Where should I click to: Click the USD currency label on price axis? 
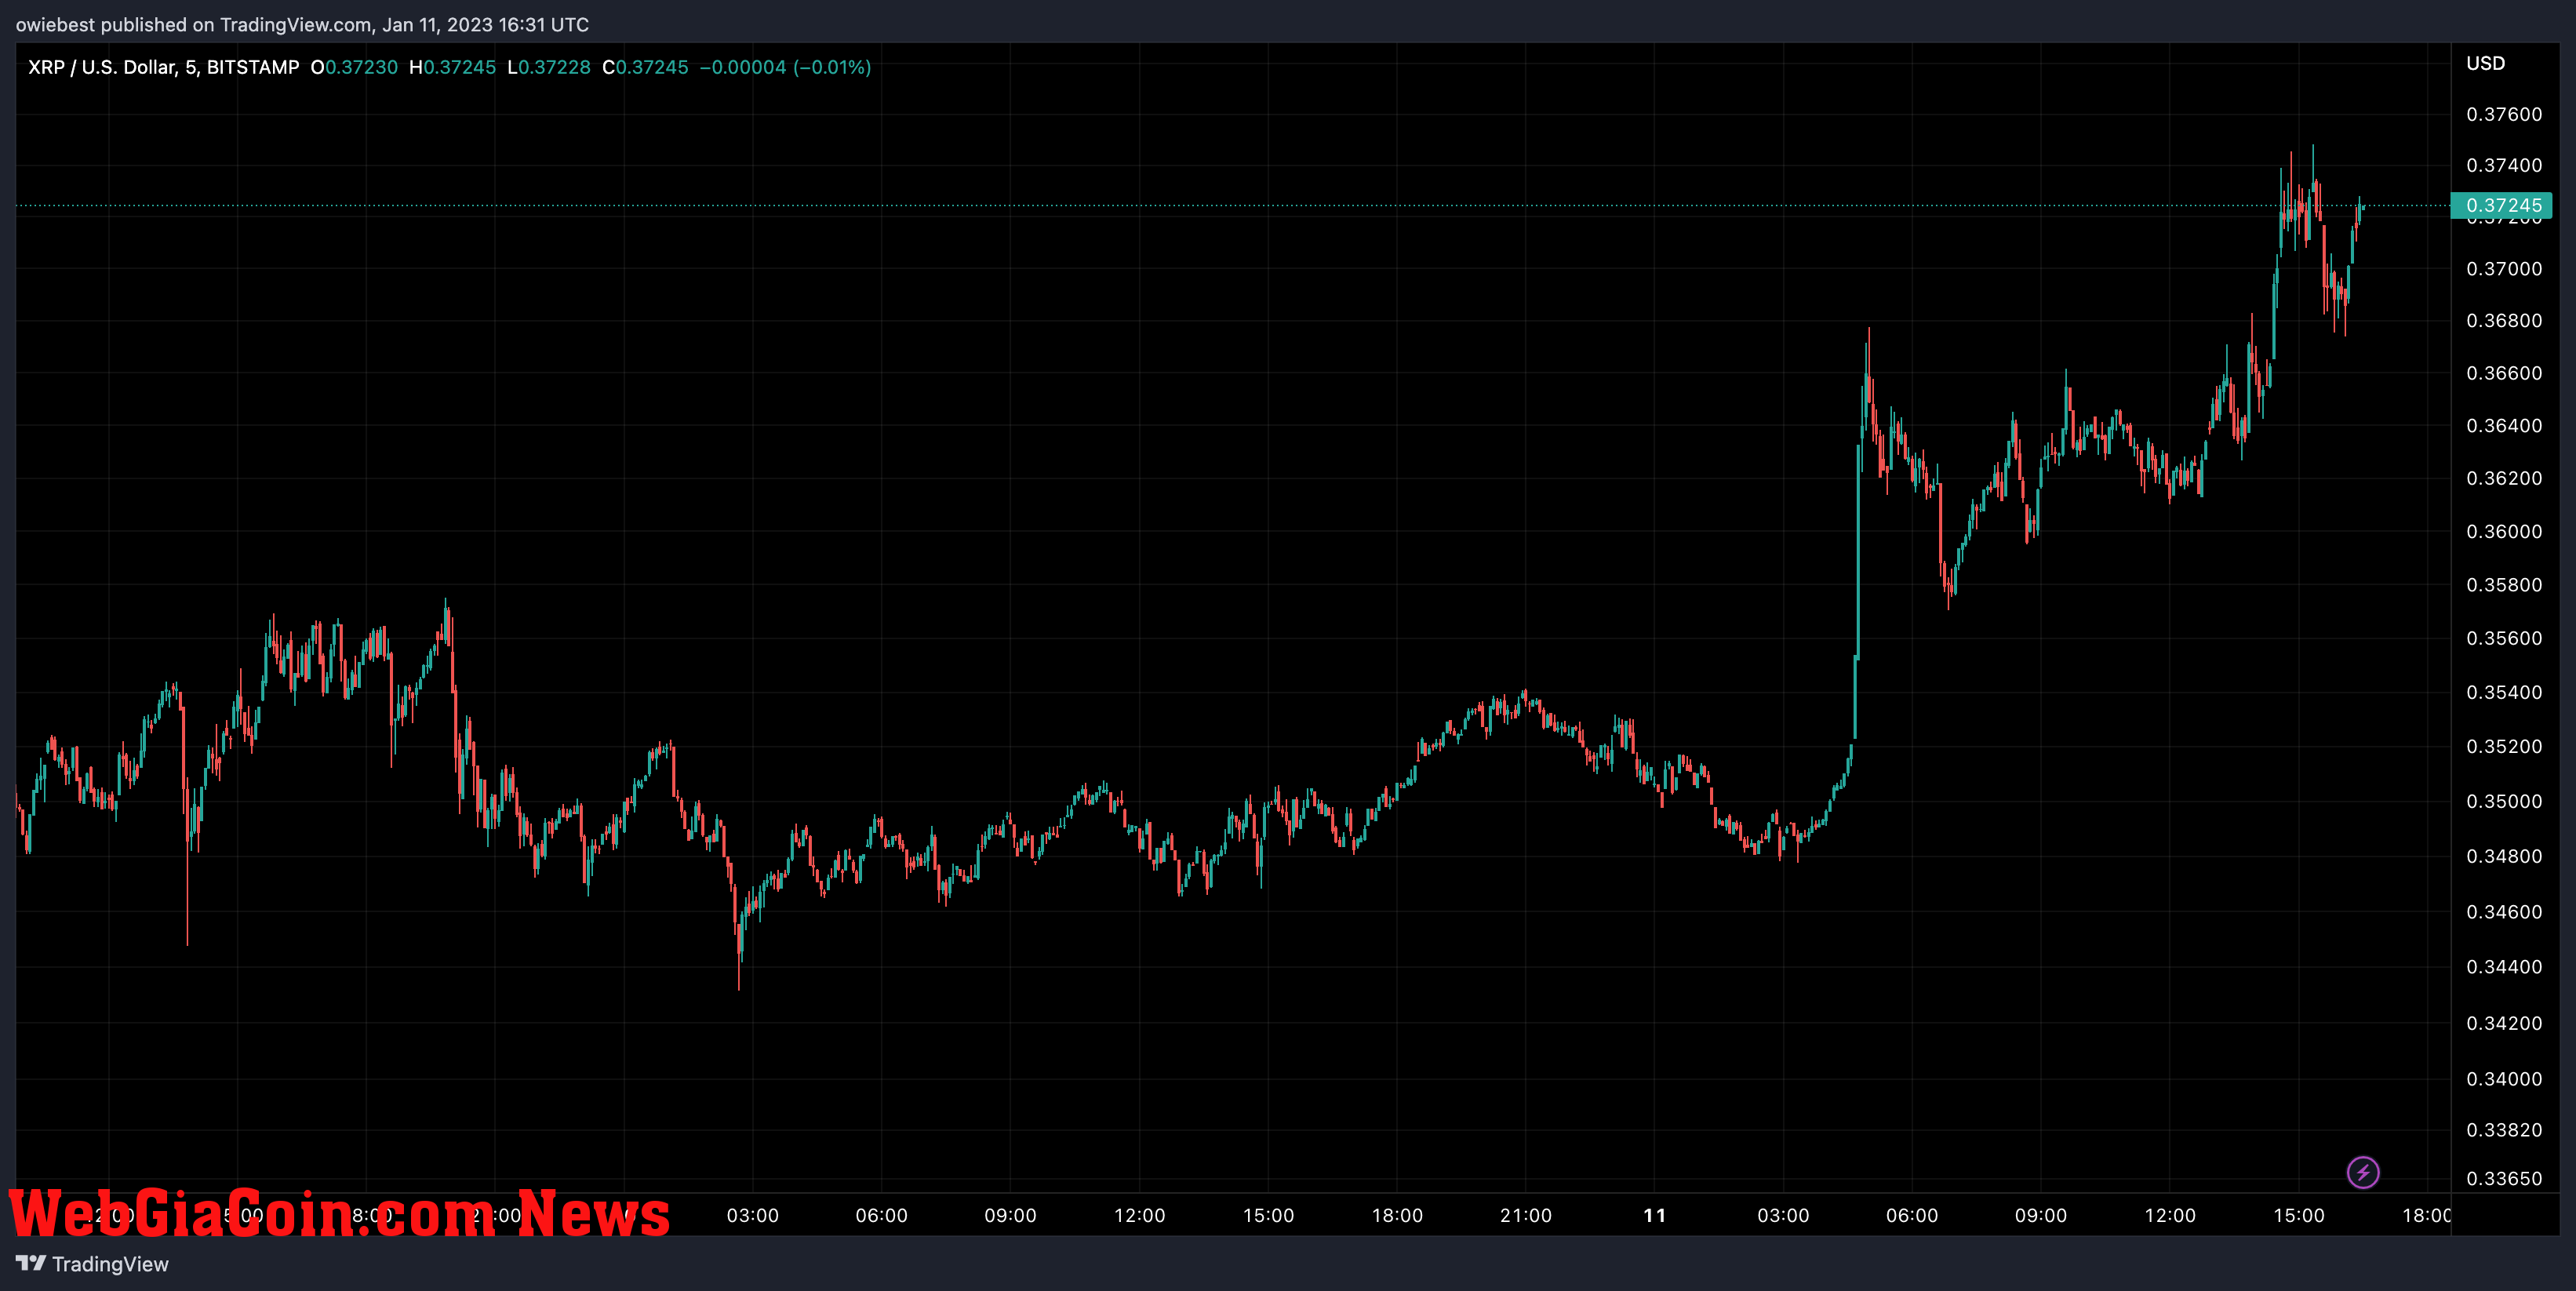(2485, 63)
